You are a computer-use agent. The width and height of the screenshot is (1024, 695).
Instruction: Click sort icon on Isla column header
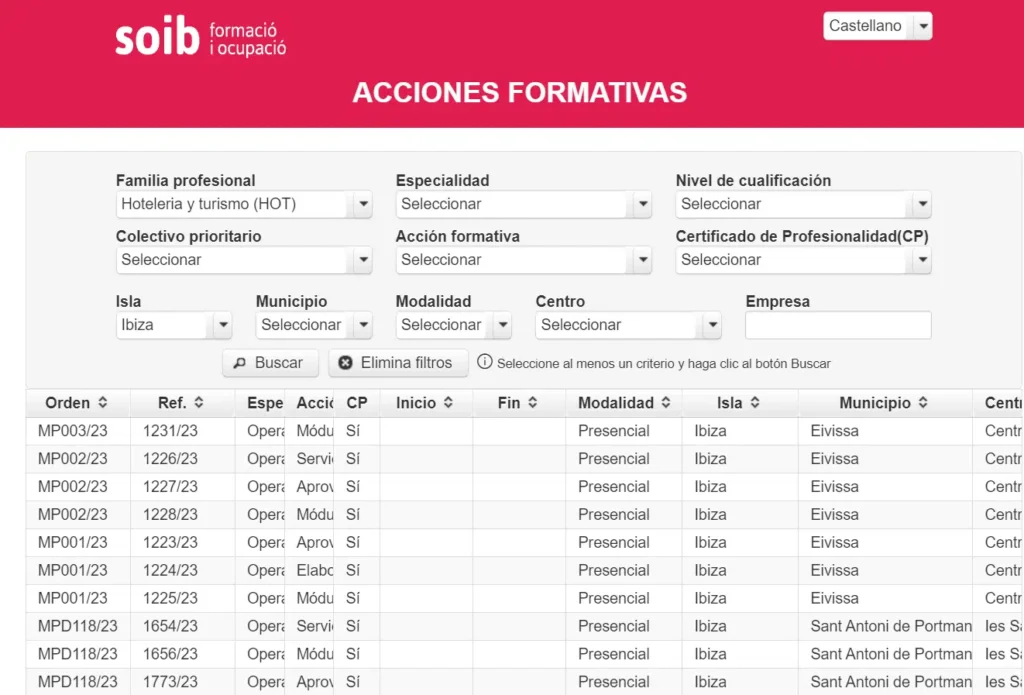coord(755,403)
